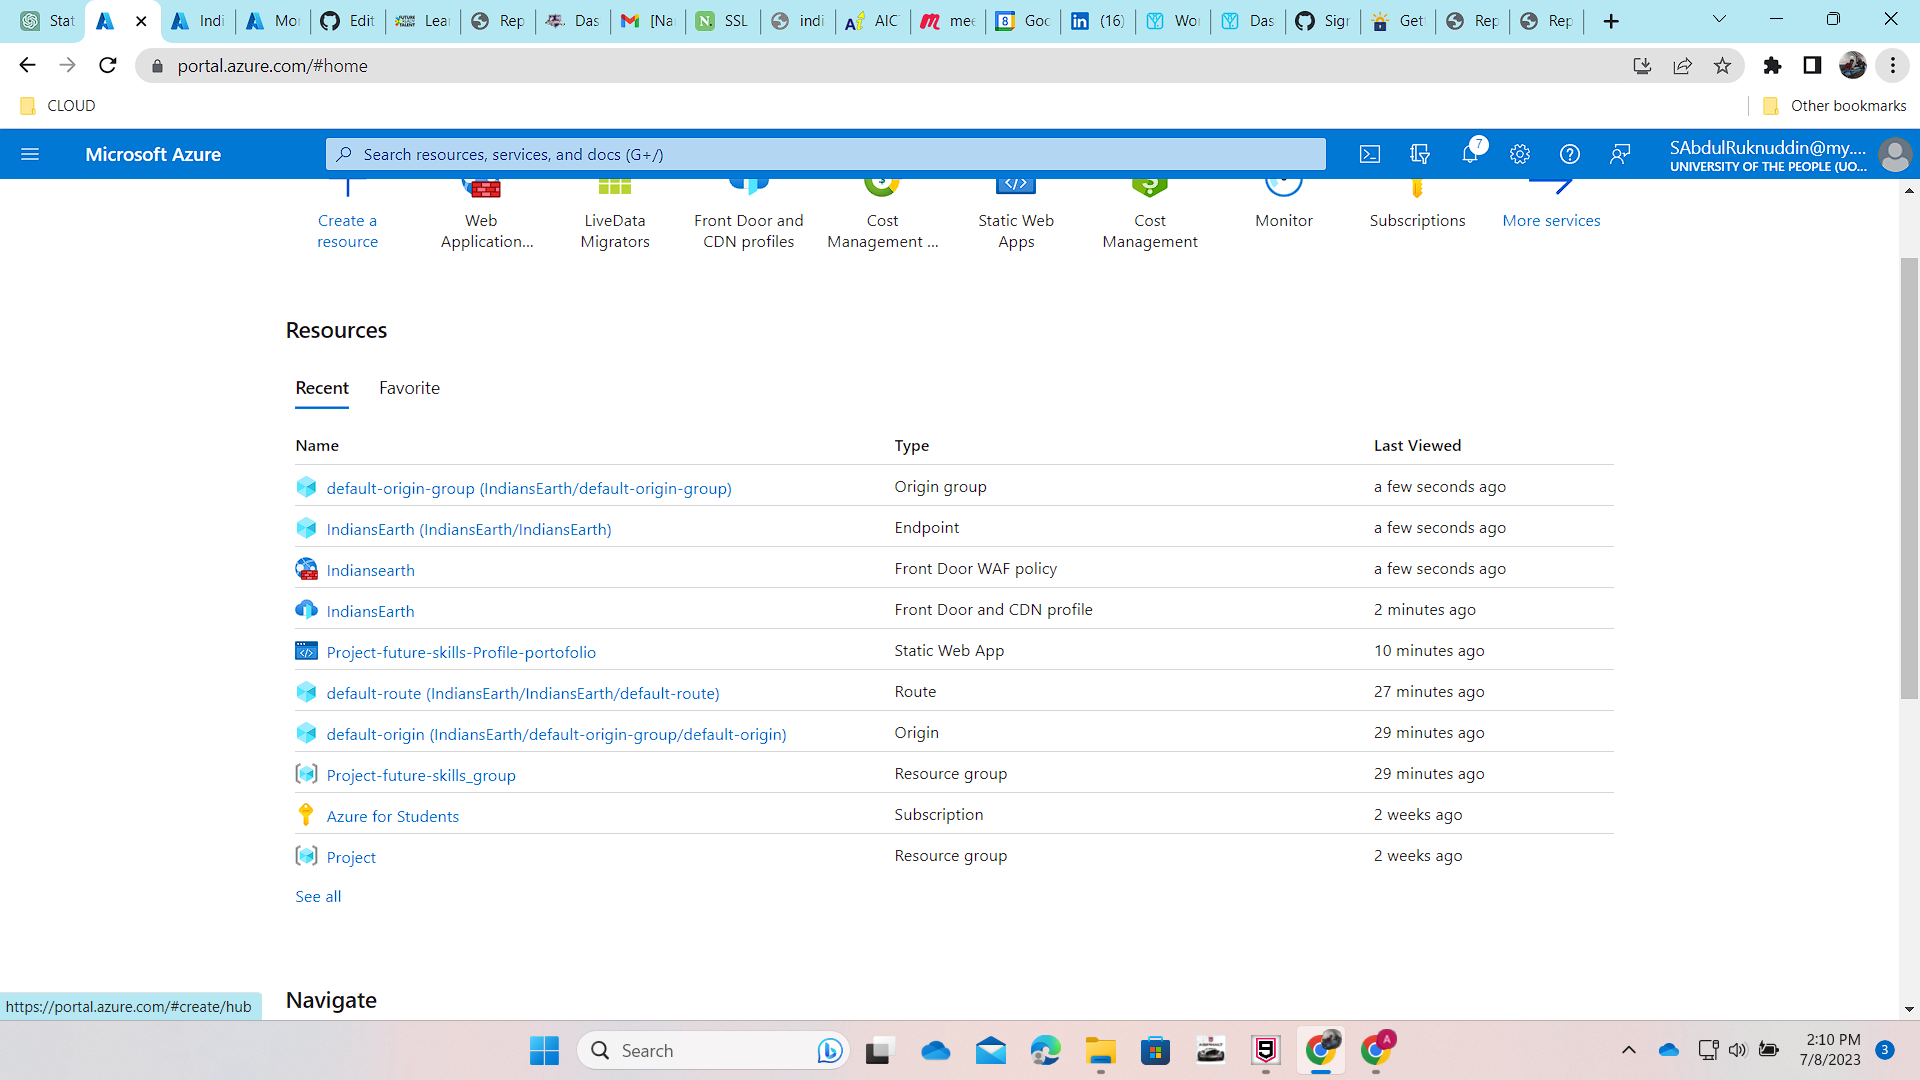
Task: Select the Create a resource icon
Action: (x=347, y=210)
